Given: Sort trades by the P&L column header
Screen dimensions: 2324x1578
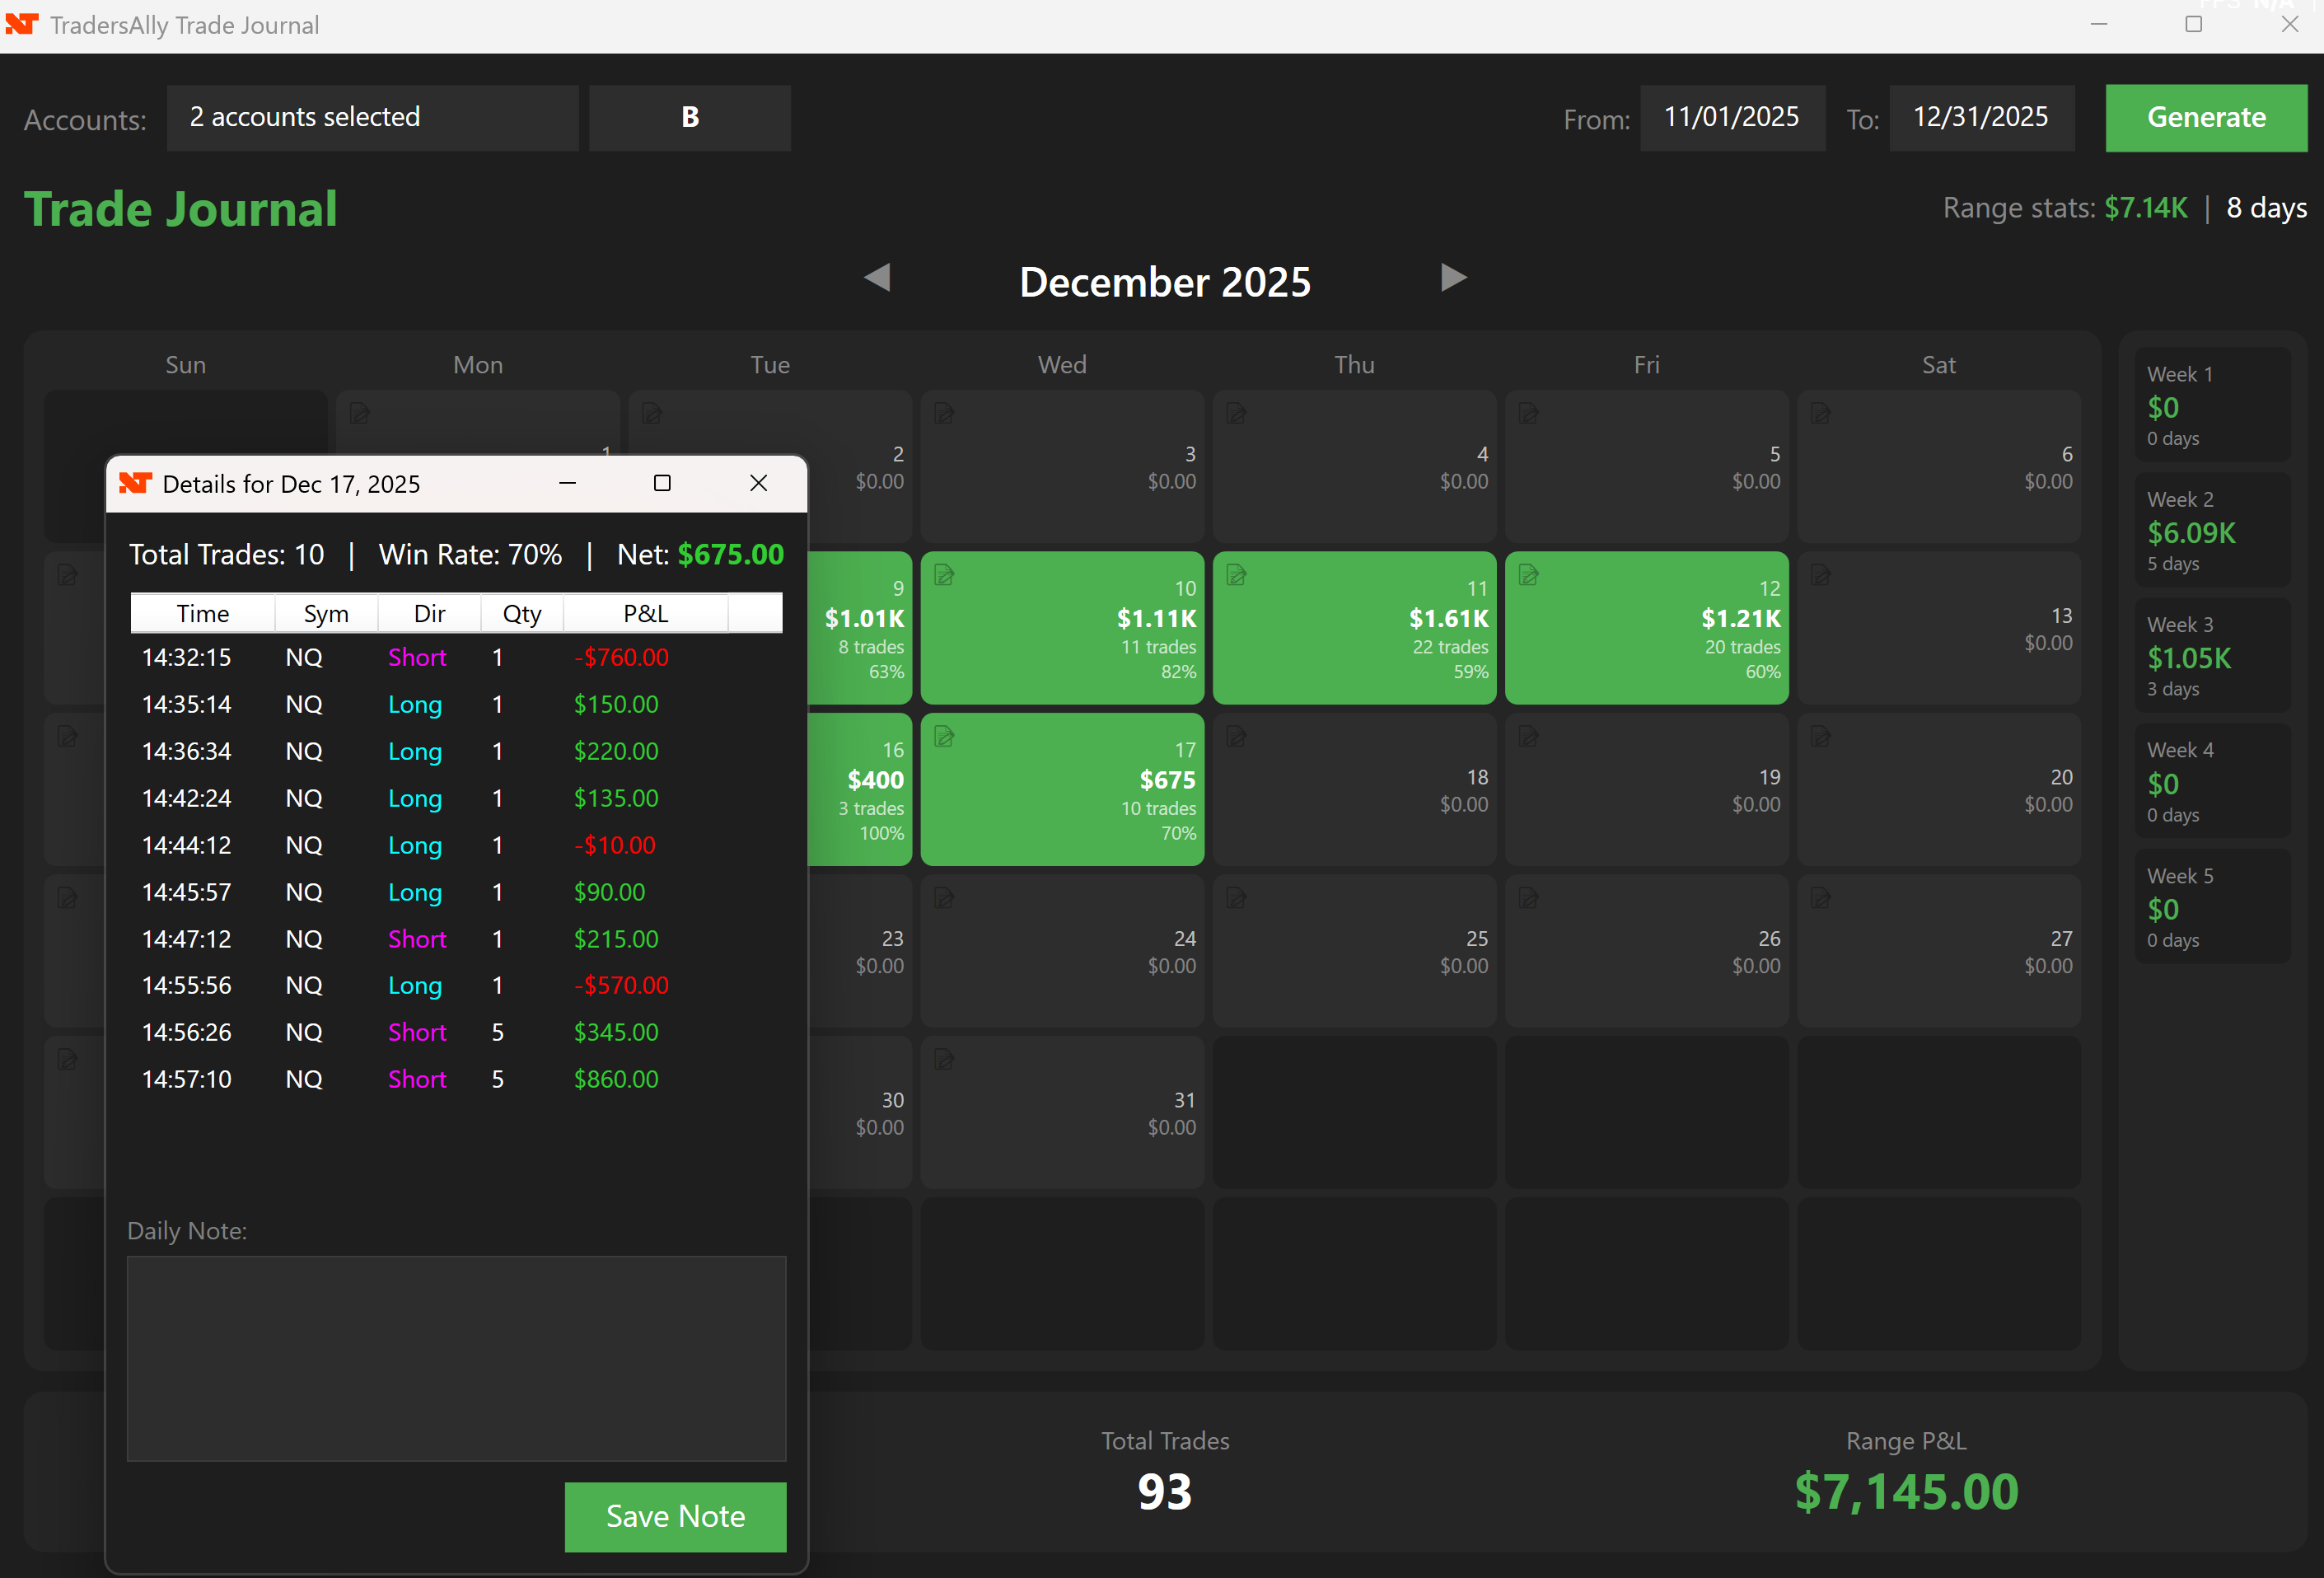Looking at the screenshot, I should 645,614.
